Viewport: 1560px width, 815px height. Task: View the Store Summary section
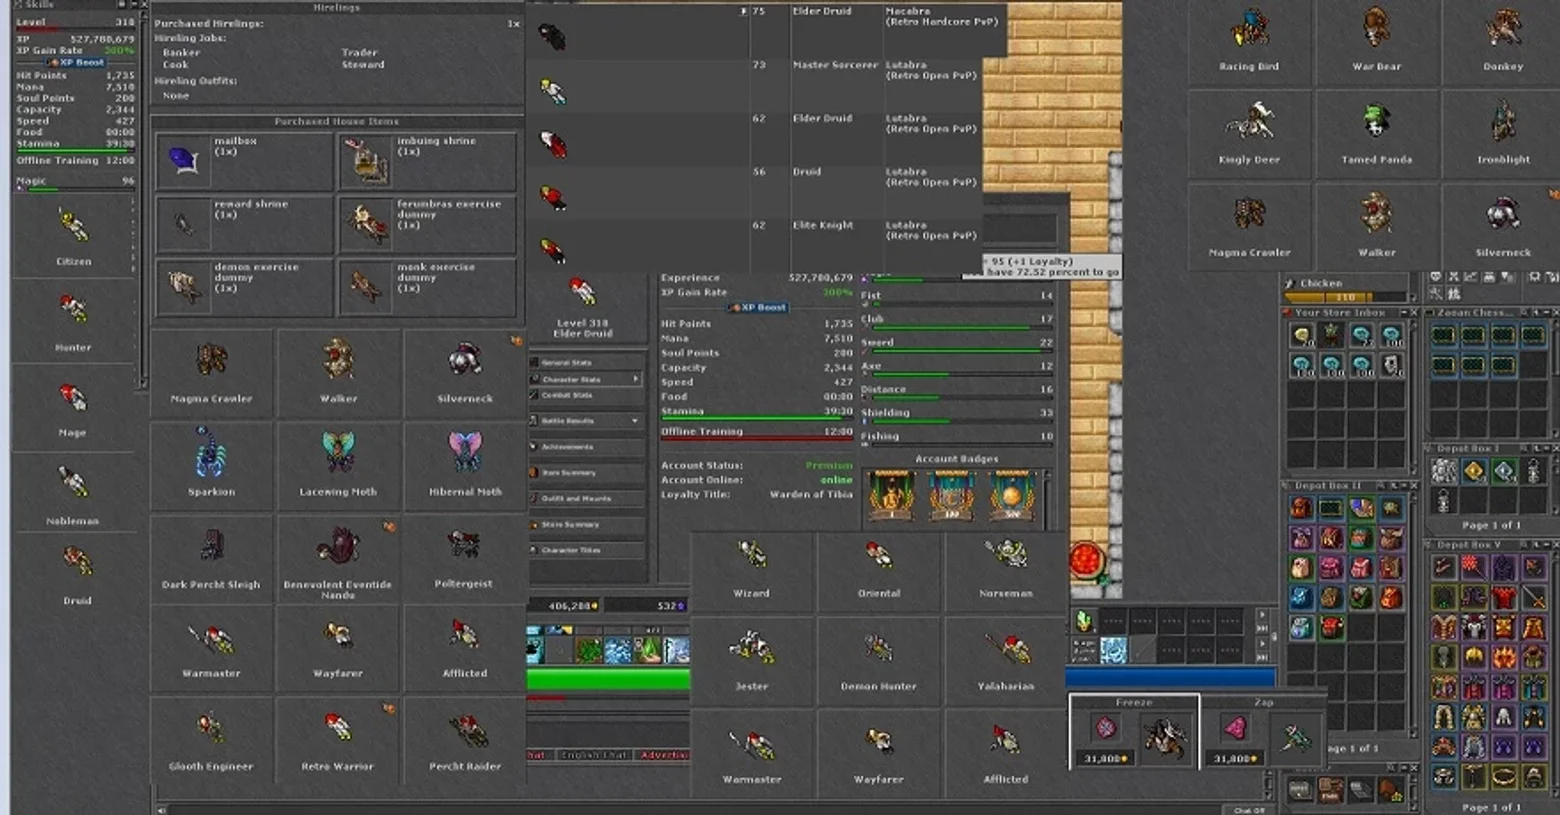point(586,524)
